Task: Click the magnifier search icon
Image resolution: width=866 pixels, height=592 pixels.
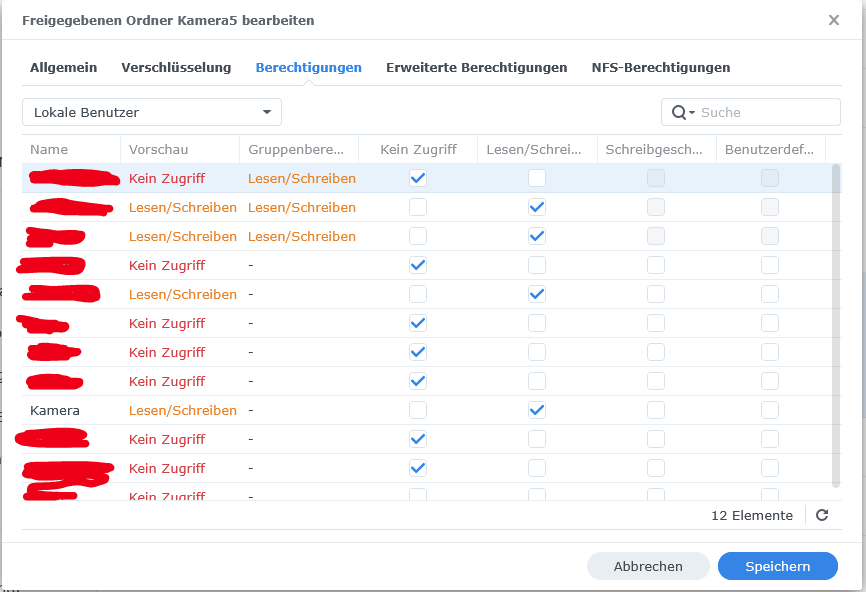Action: [678, 113]
